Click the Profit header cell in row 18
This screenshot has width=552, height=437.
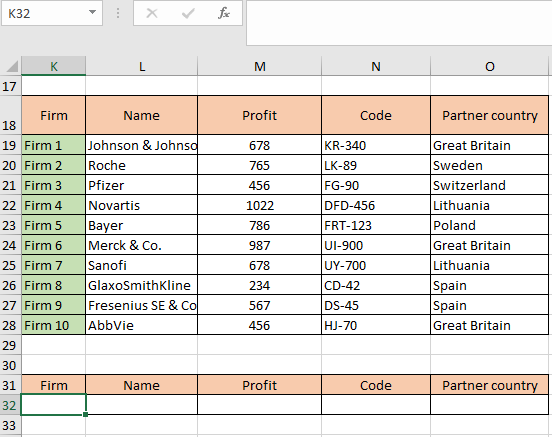tap(259, 115)
